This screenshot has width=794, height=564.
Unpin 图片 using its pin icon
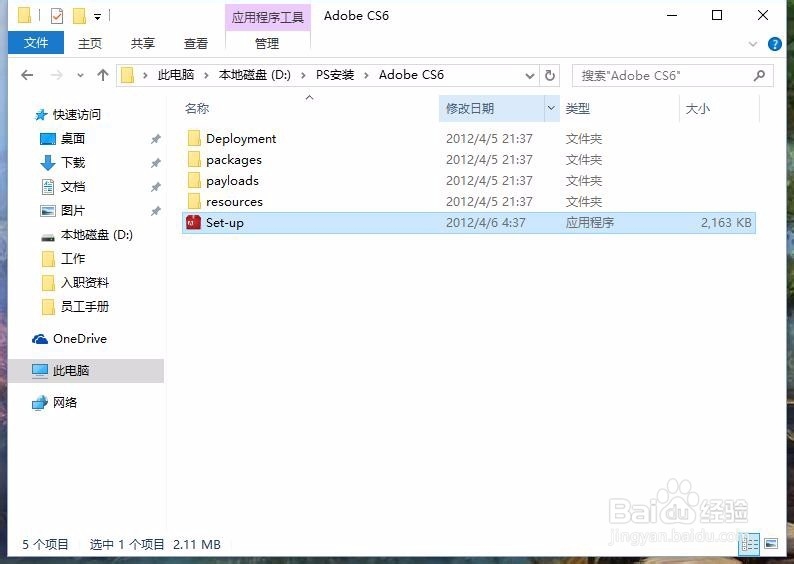tap(156, 211)
